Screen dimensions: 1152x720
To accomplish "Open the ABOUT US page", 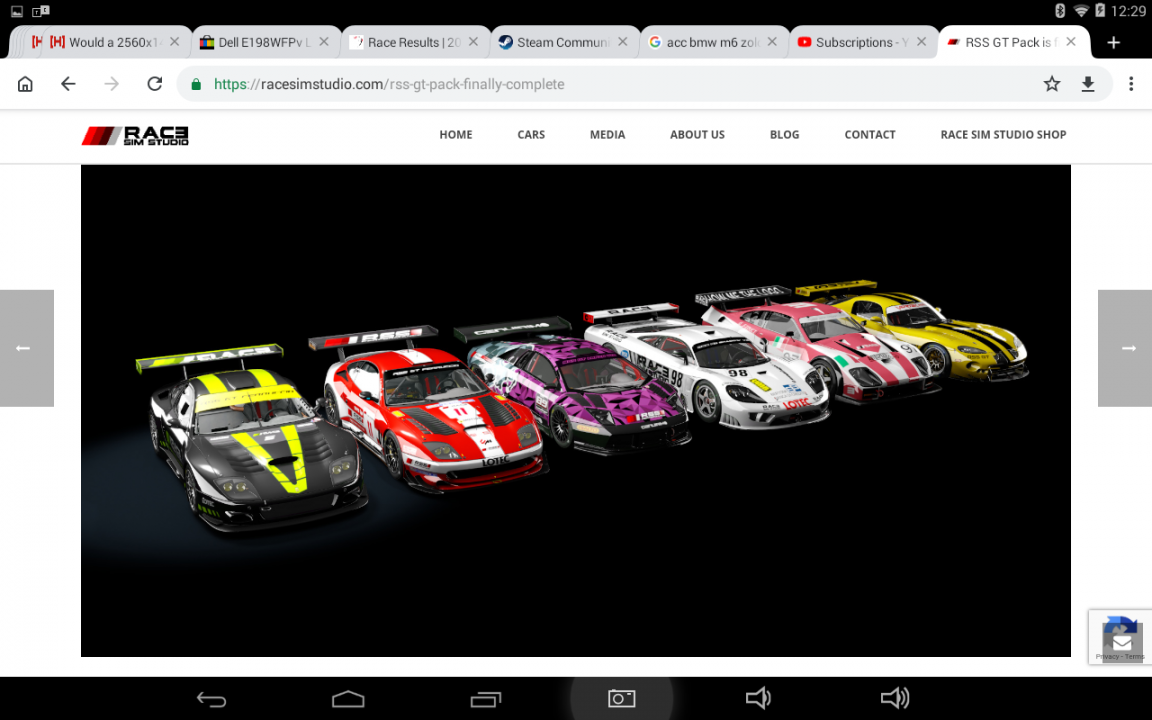I will (x=697, y=134).
